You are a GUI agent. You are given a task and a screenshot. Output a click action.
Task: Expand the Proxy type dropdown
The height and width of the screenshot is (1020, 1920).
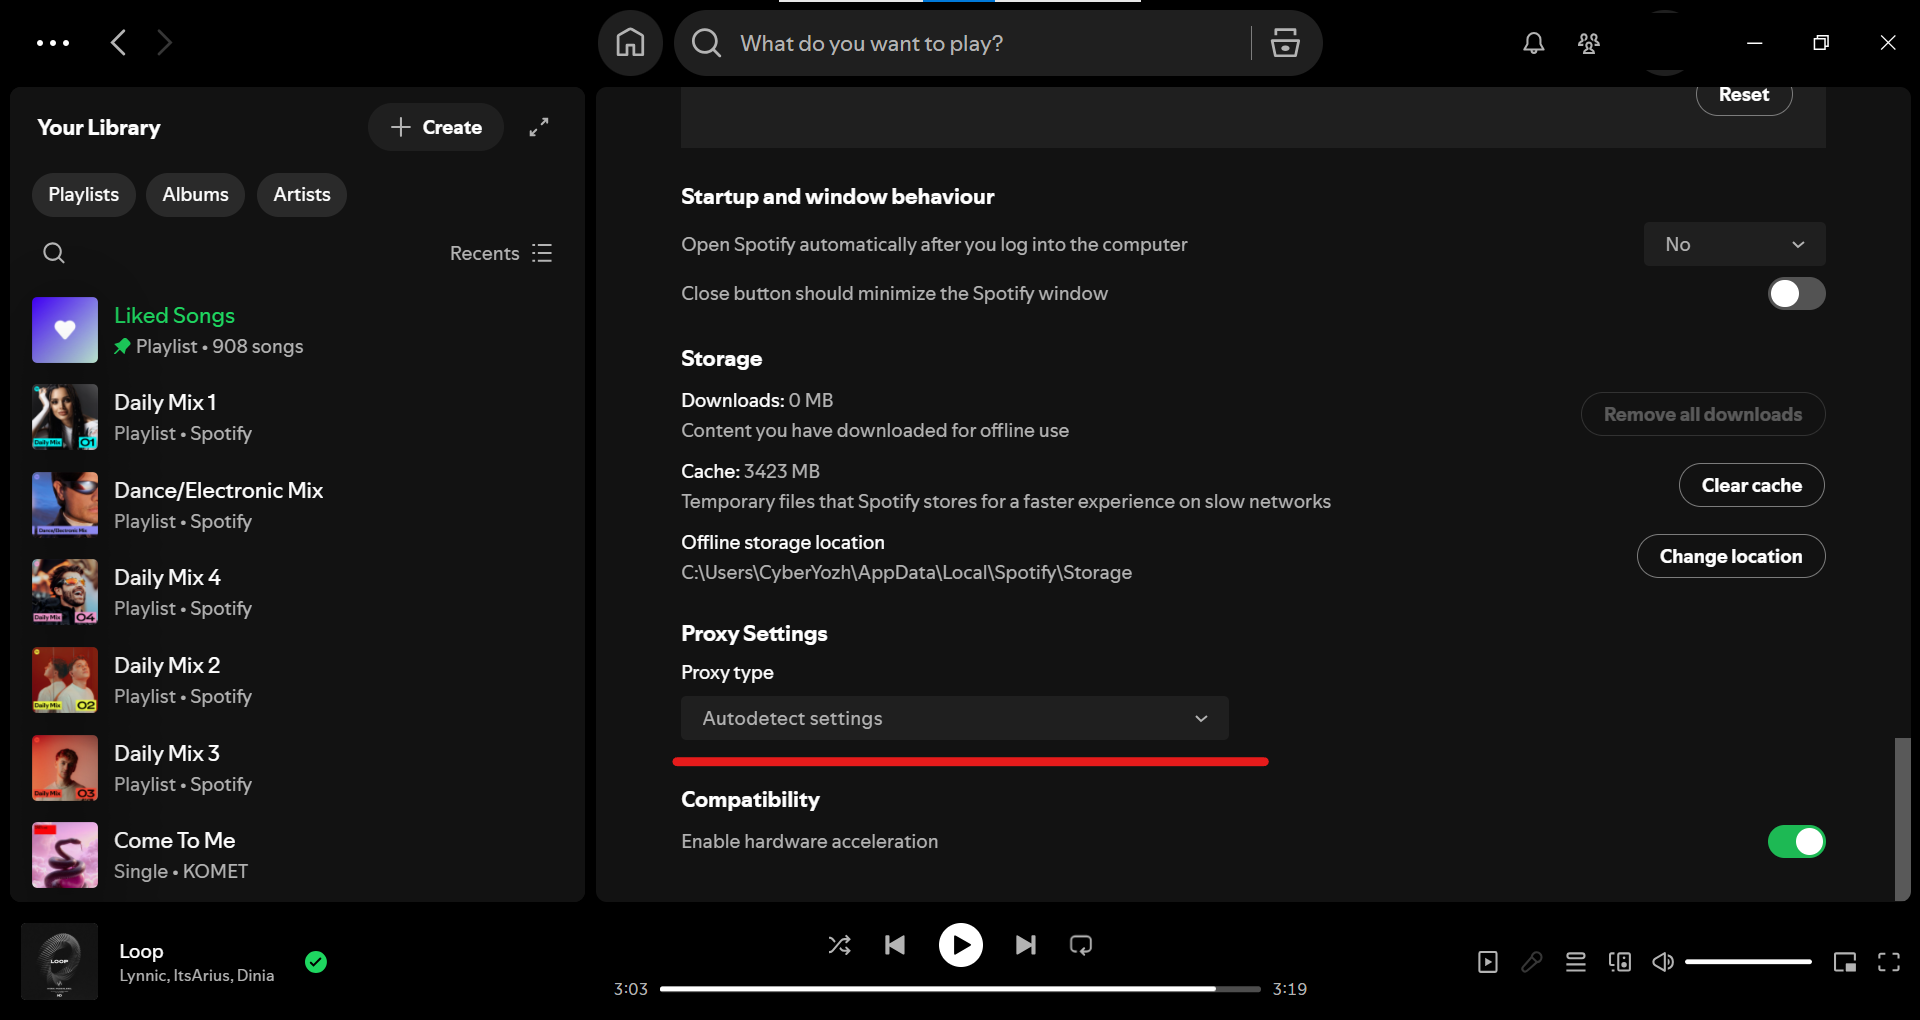[x=954, y=719]
